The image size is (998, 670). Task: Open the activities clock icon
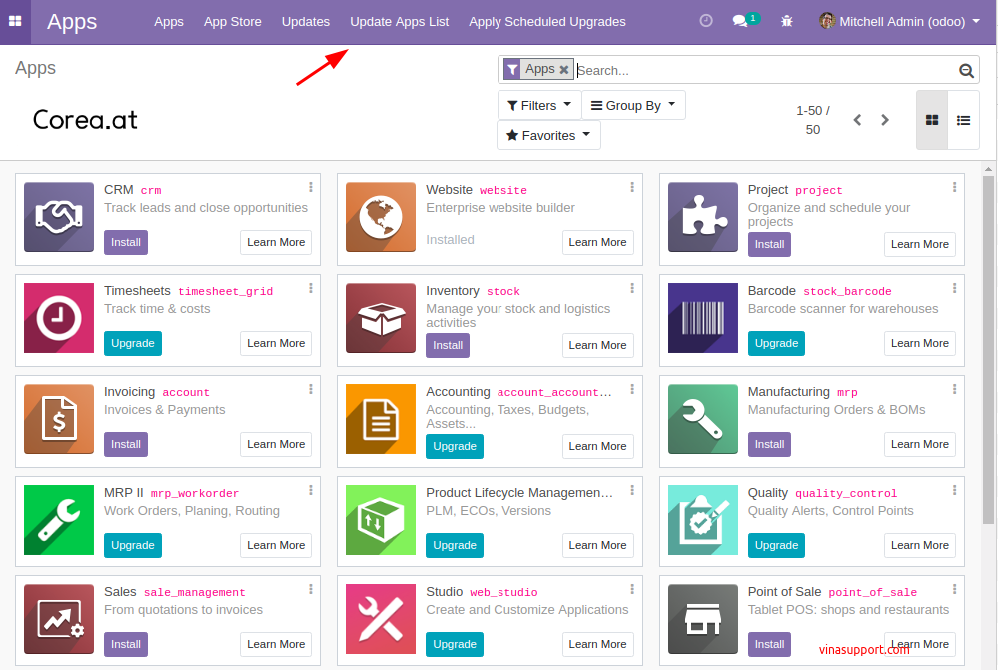tap(706, 21)
